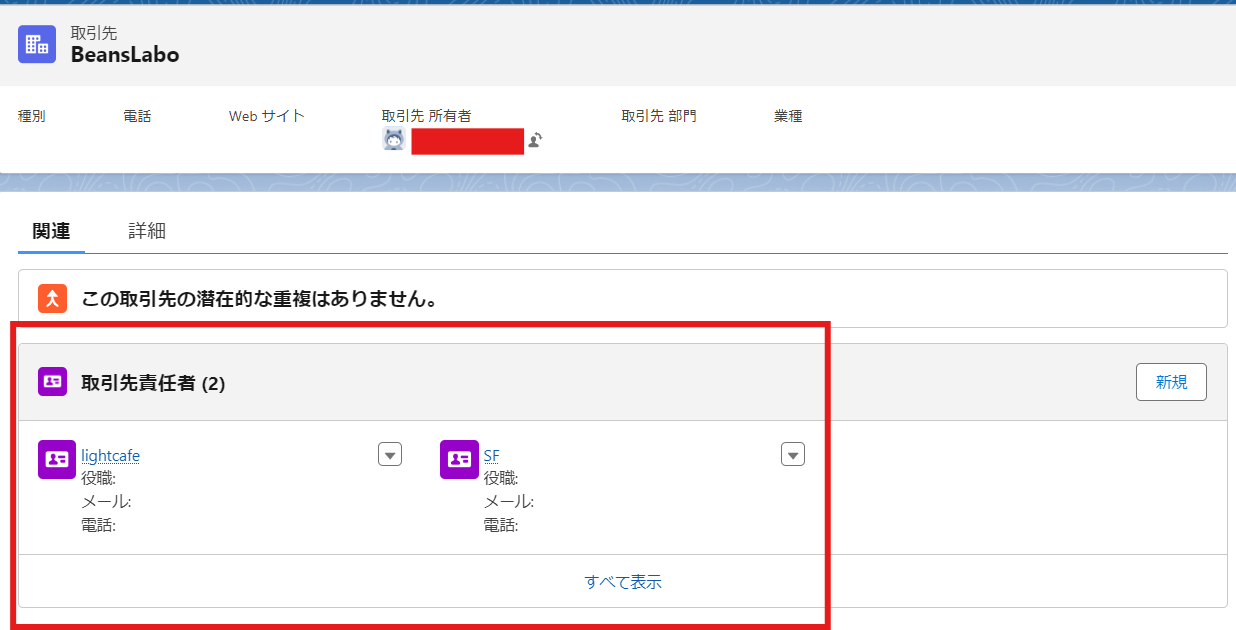Select the 関連 tab
The width and height of the screenshot is (1236, 630).
51,231
